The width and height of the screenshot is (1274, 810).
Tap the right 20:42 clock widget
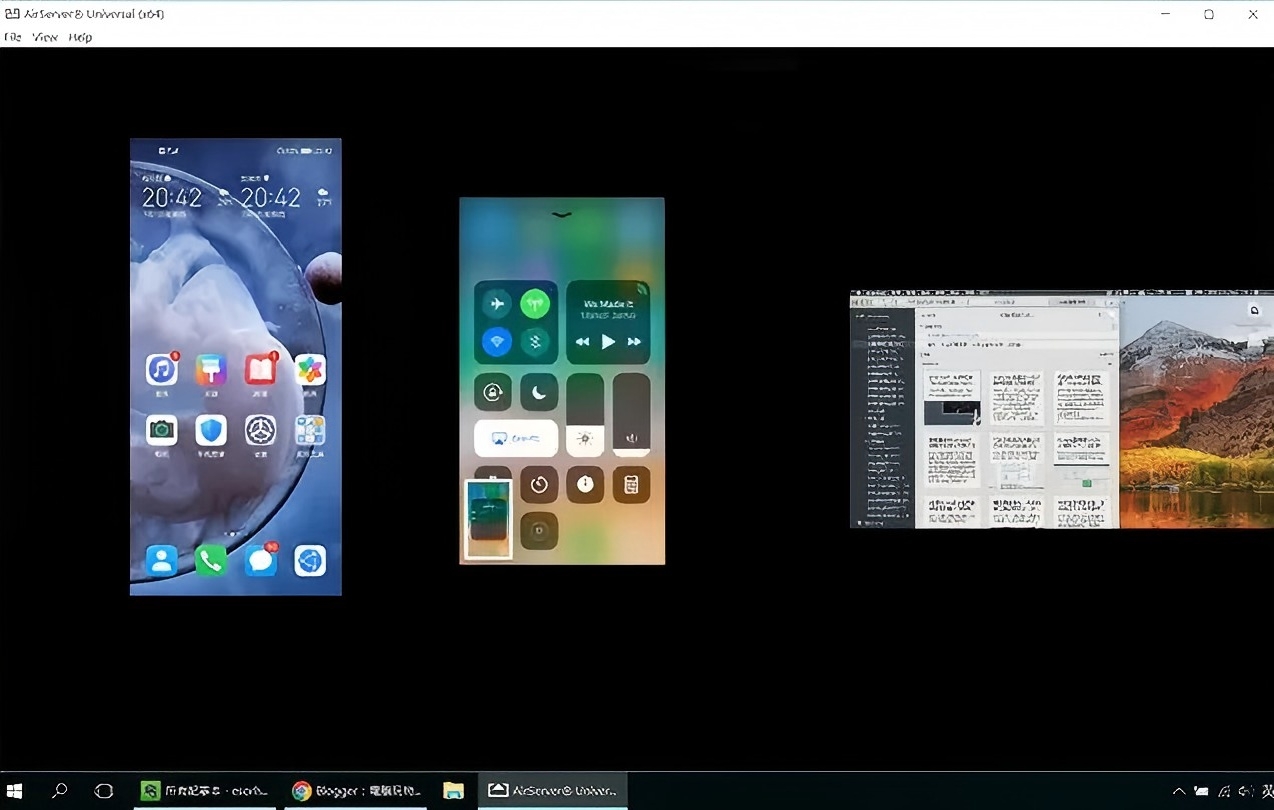(271, 198)
